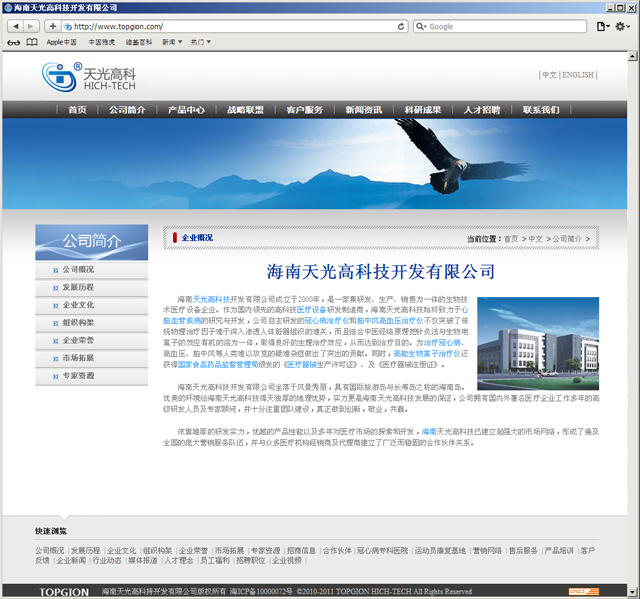The width and height of the screenshot is (640, 599).
Task: Click the browser forward arrow button
Action: pos(32,26)
